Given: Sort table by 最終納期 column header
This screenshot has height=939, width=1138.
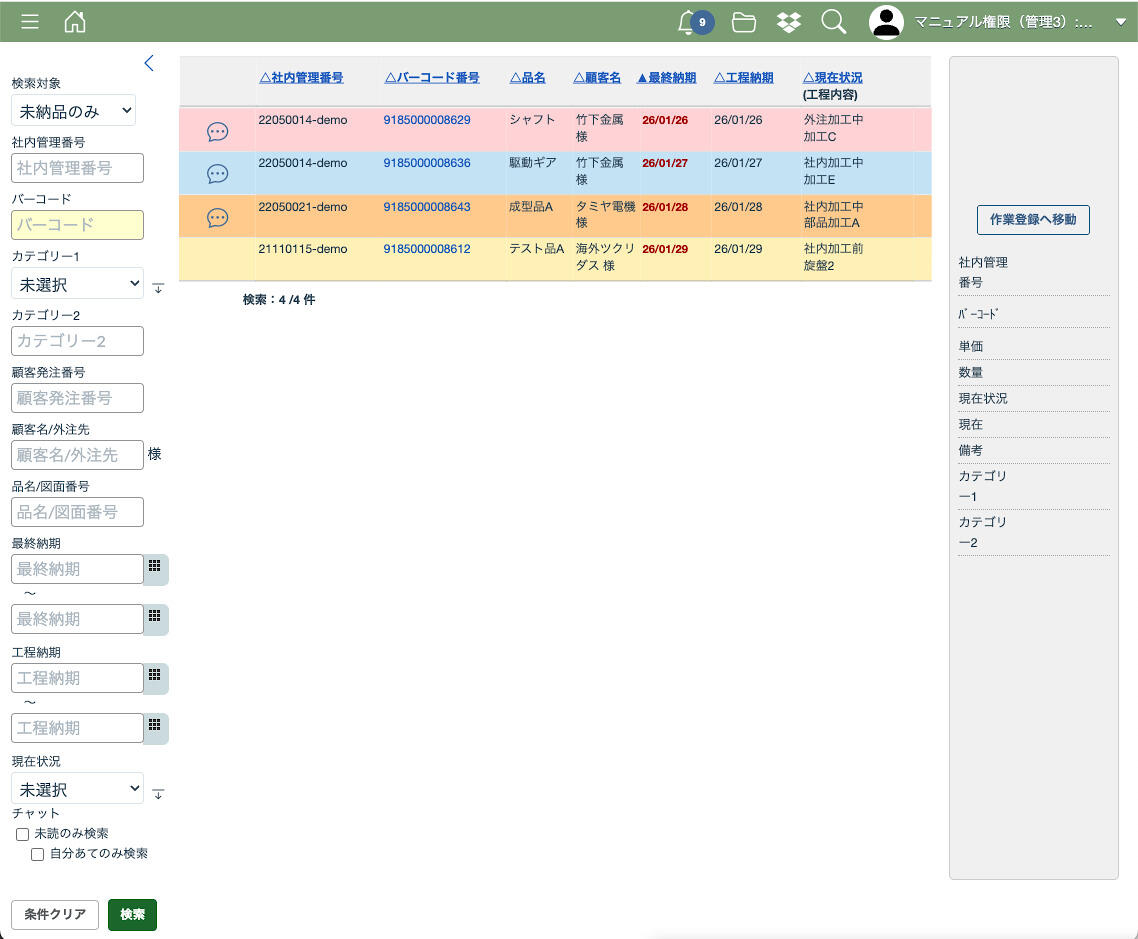Looking at the screenshot, I should (666, 78).
